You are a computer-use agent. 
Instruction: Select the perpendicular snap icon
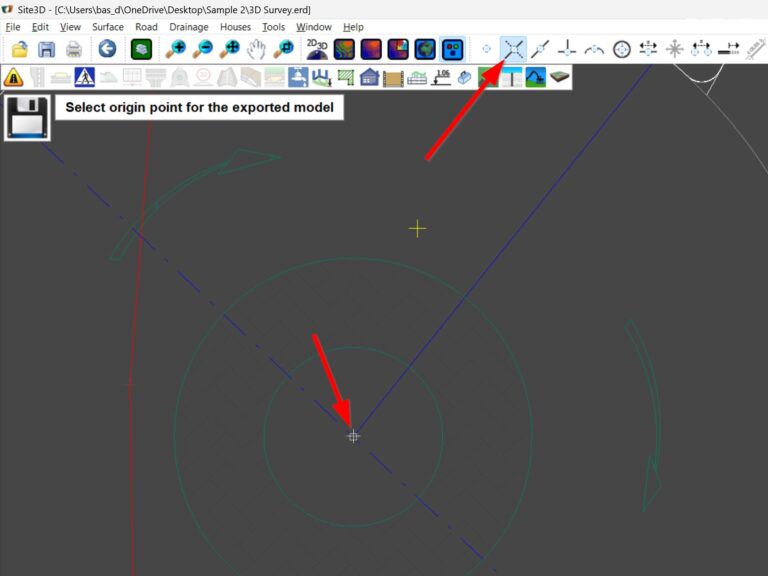(567, 49)
